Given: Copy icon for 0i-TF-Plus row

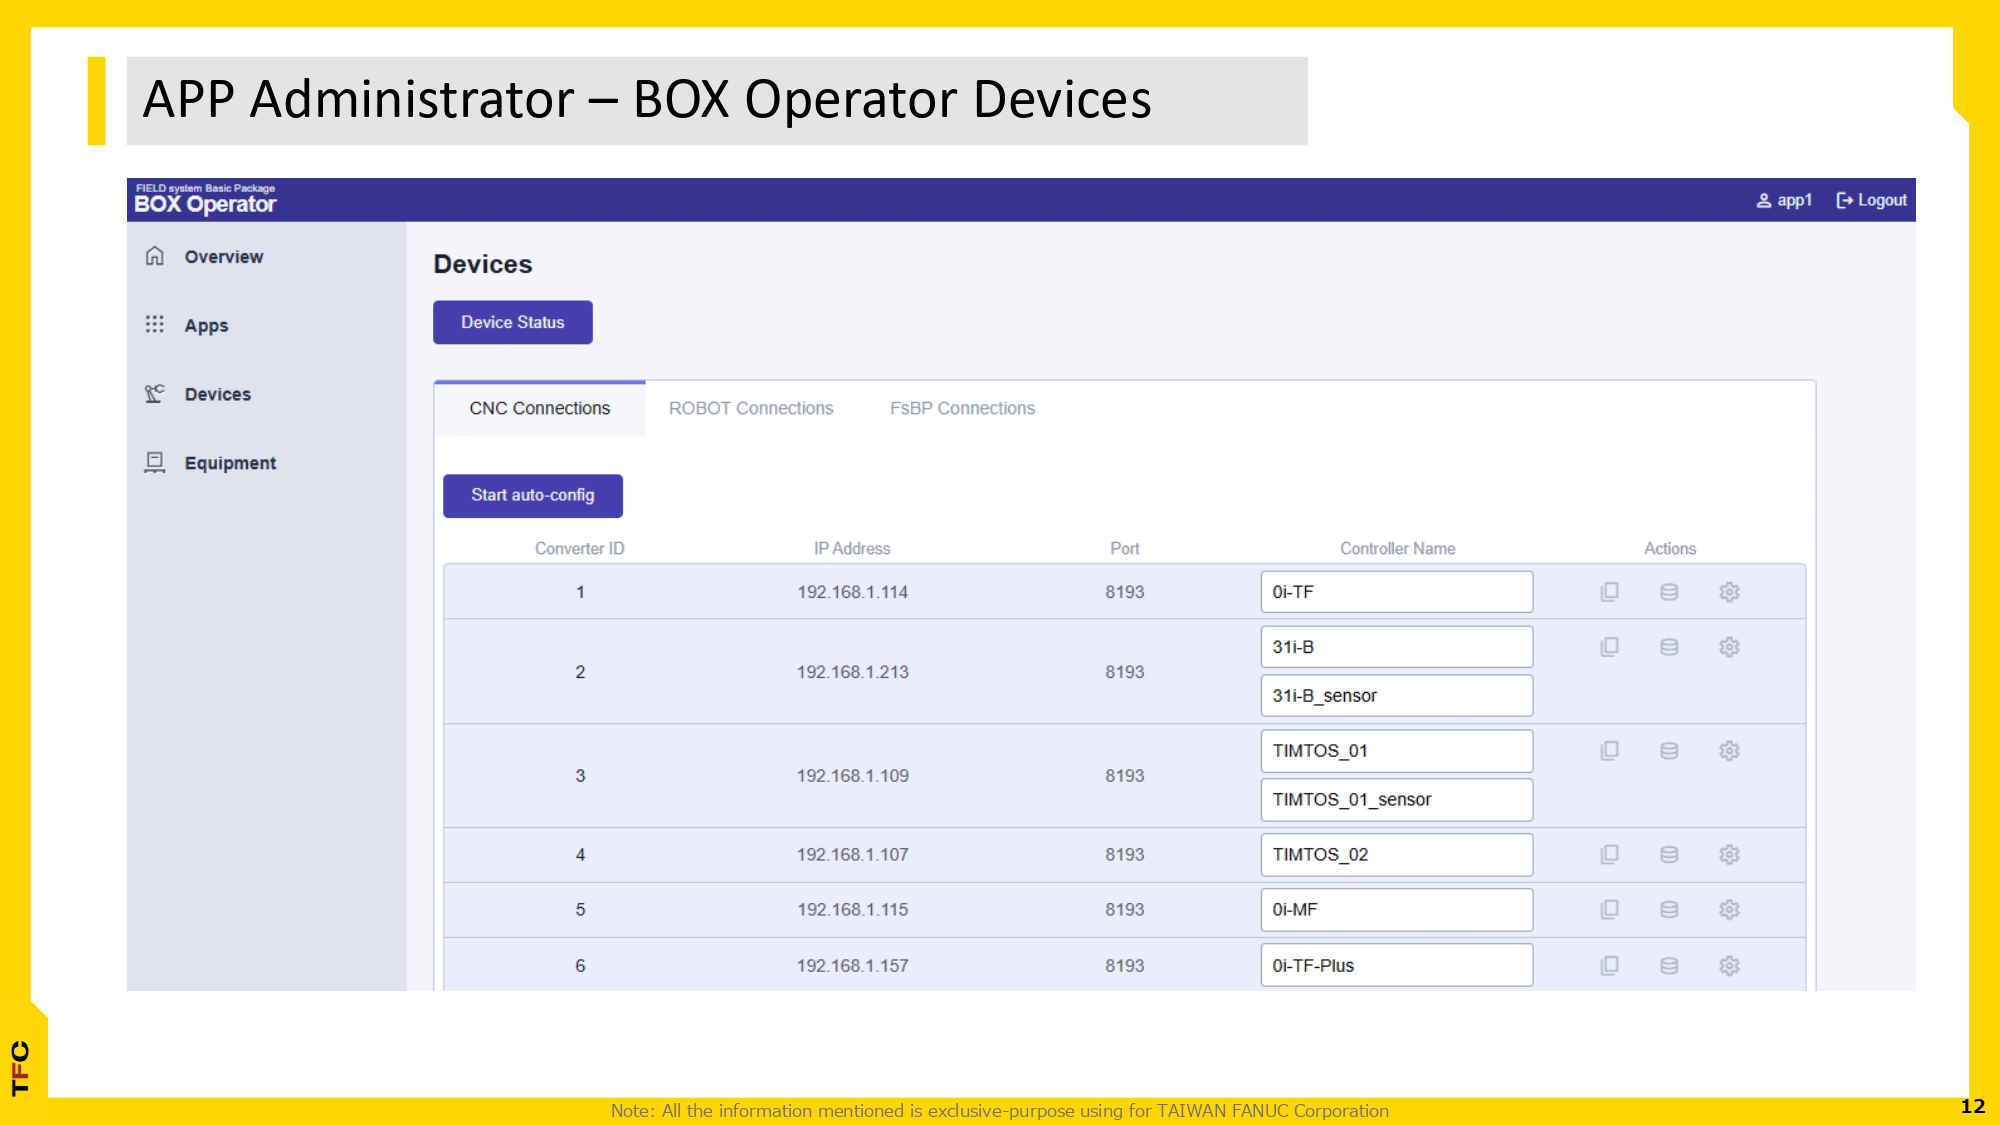Looking at the screenshot, I should [x=1609, y=966].
